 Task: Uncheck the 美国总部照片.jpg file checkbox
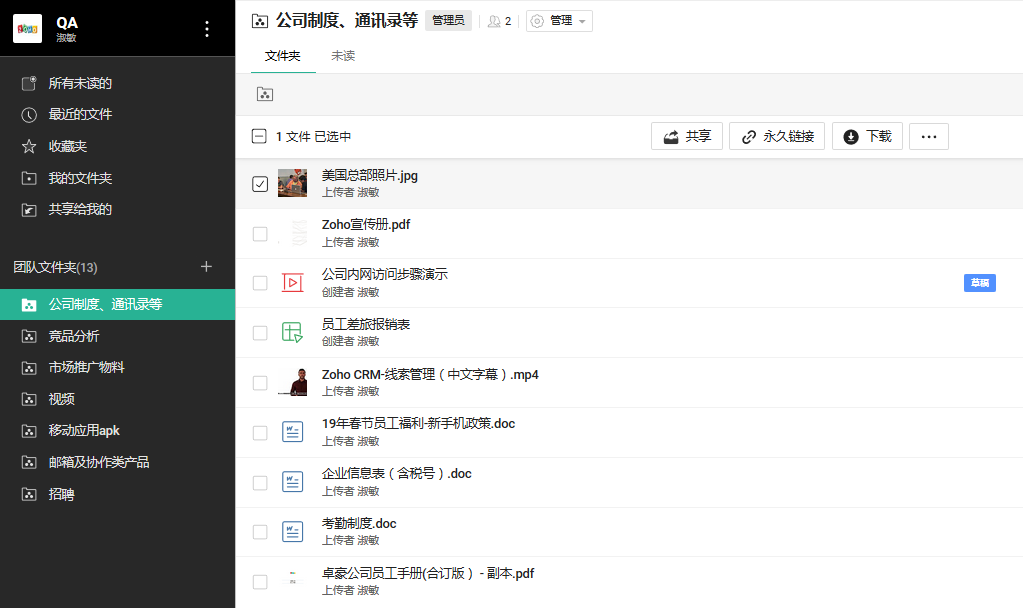[x=260, y=184]
